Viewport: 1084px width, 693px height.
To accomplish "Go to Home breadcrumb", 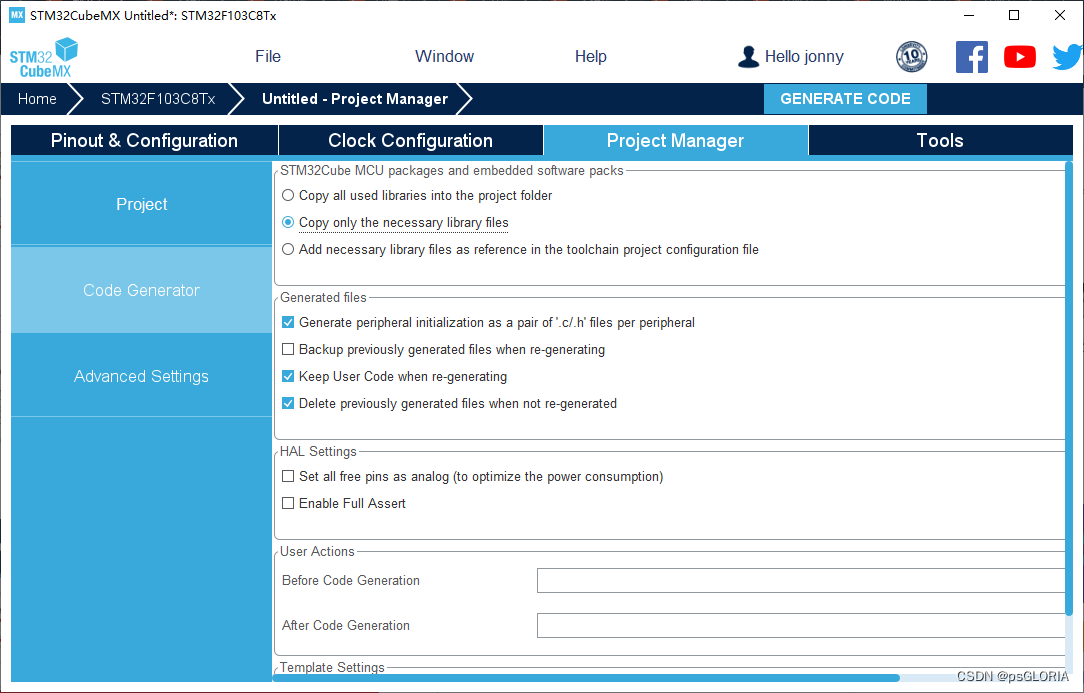I will point(37,99).
